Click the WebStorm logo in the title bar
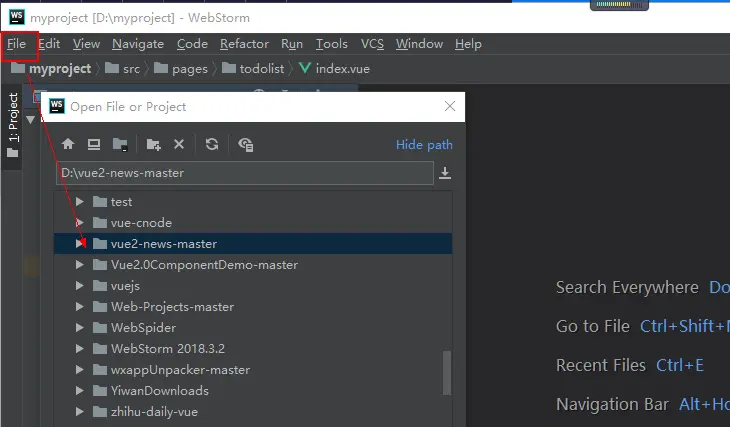The width and height of the screenshot is (730, 427). click(17, 17)
